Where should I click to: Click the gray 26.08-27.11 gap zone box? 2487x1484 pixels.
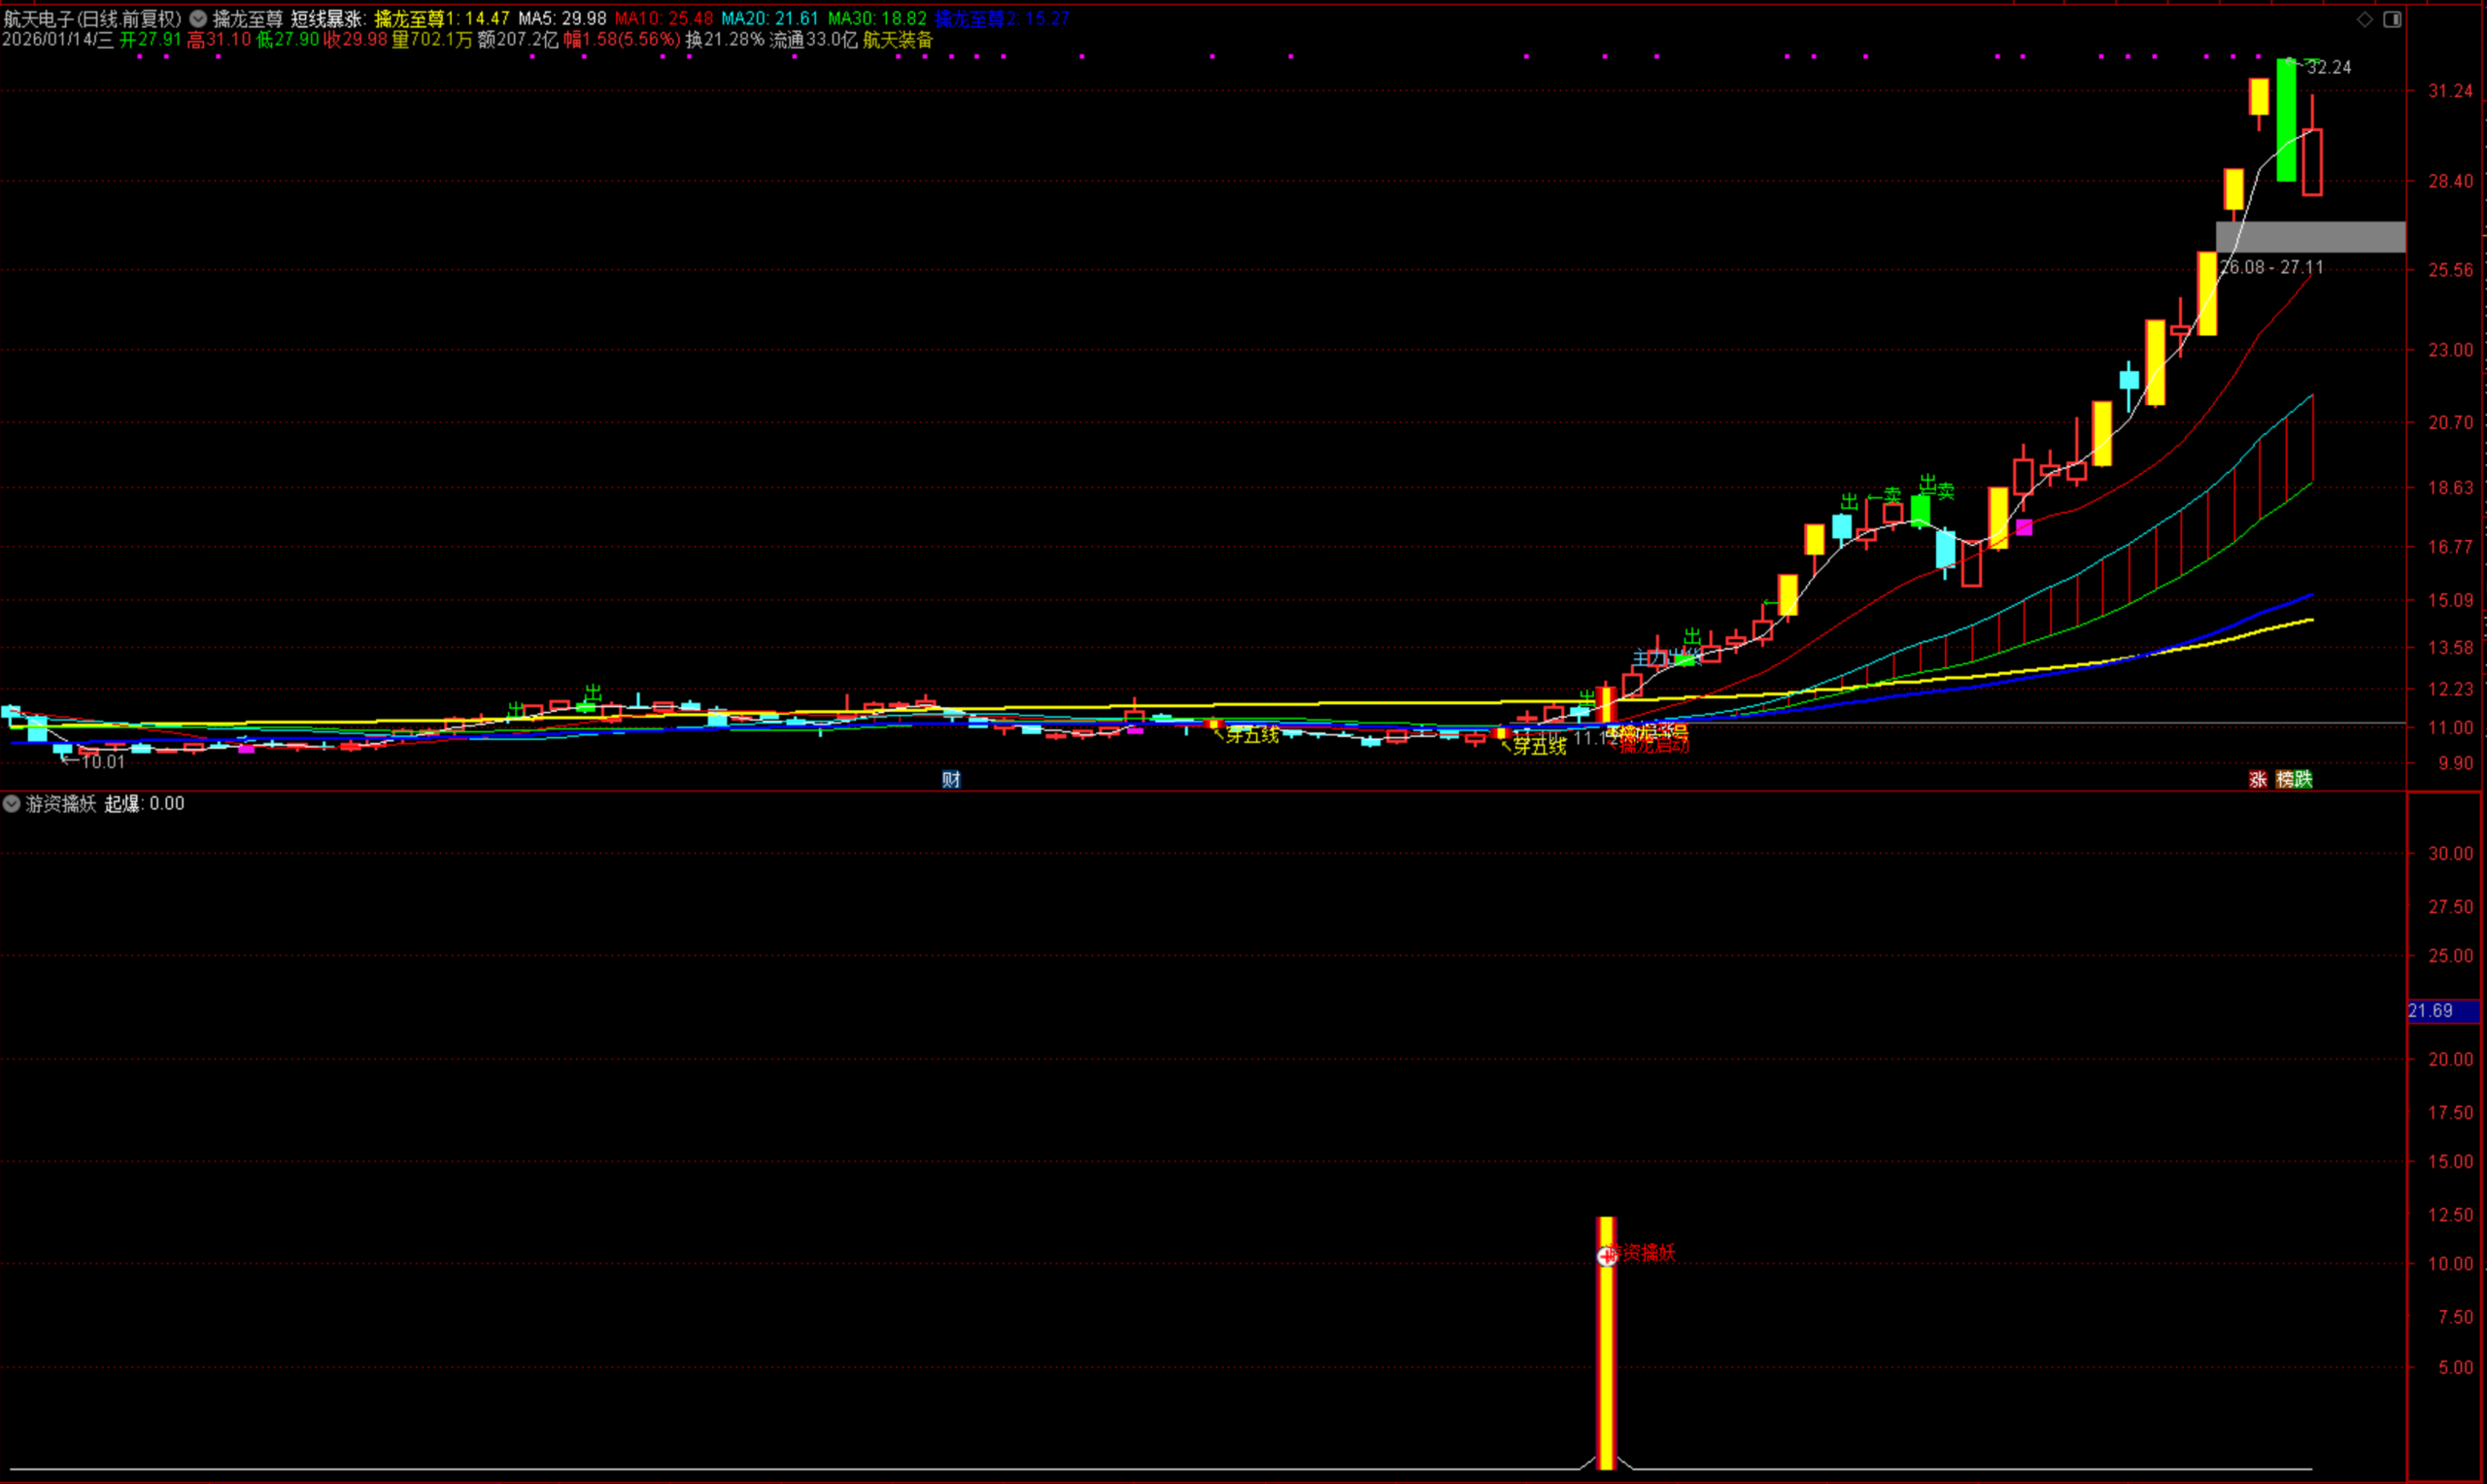(x=2310, y=237)
